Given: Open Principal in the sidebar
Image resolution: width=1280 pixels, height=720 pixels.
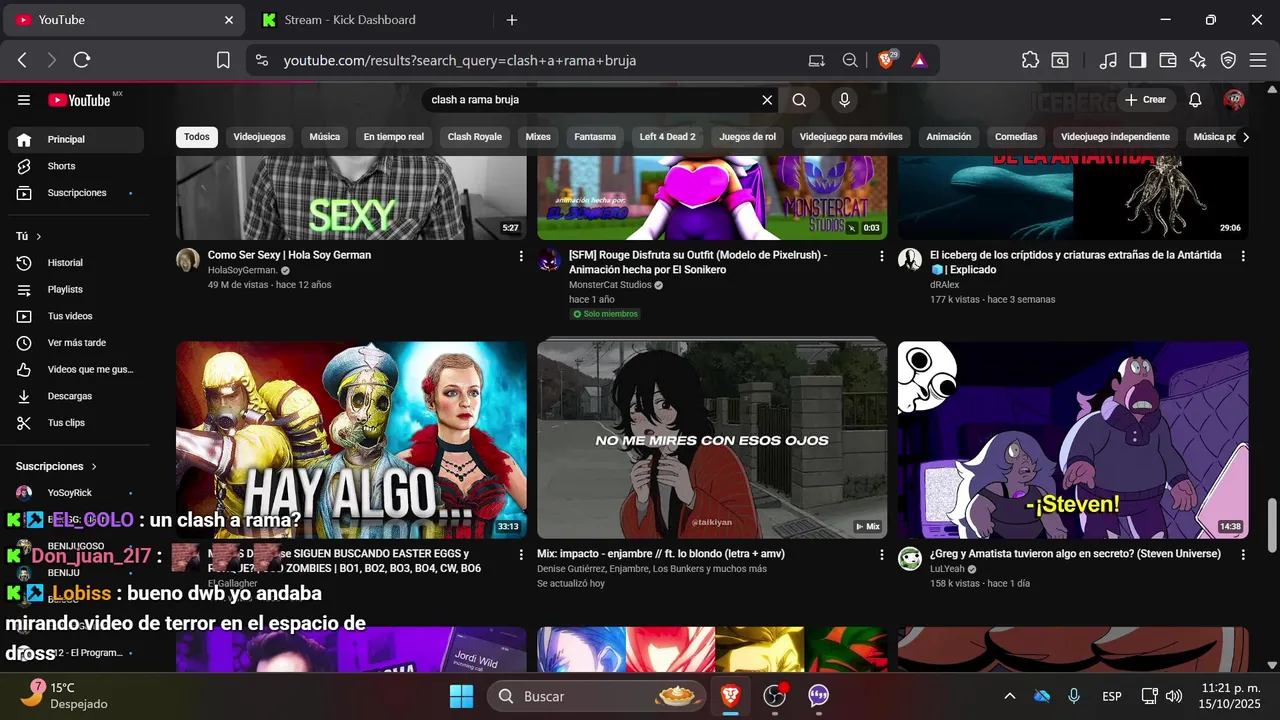Looking at the screenshot, I should pyautogui.click(x=76, y=139).
